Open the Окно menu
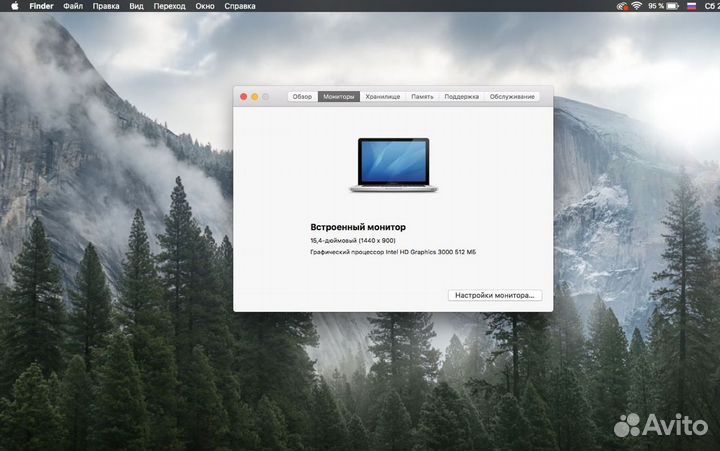 pos(205,6)
